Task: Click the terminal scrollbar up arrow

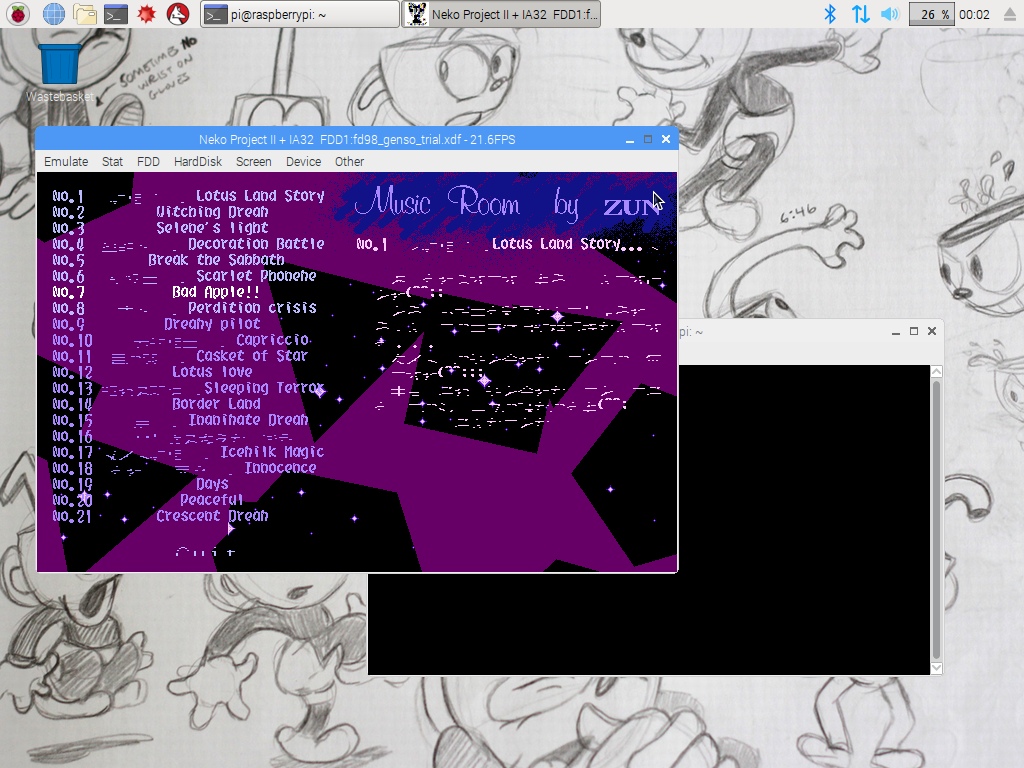Action: [x=936, y=372]
